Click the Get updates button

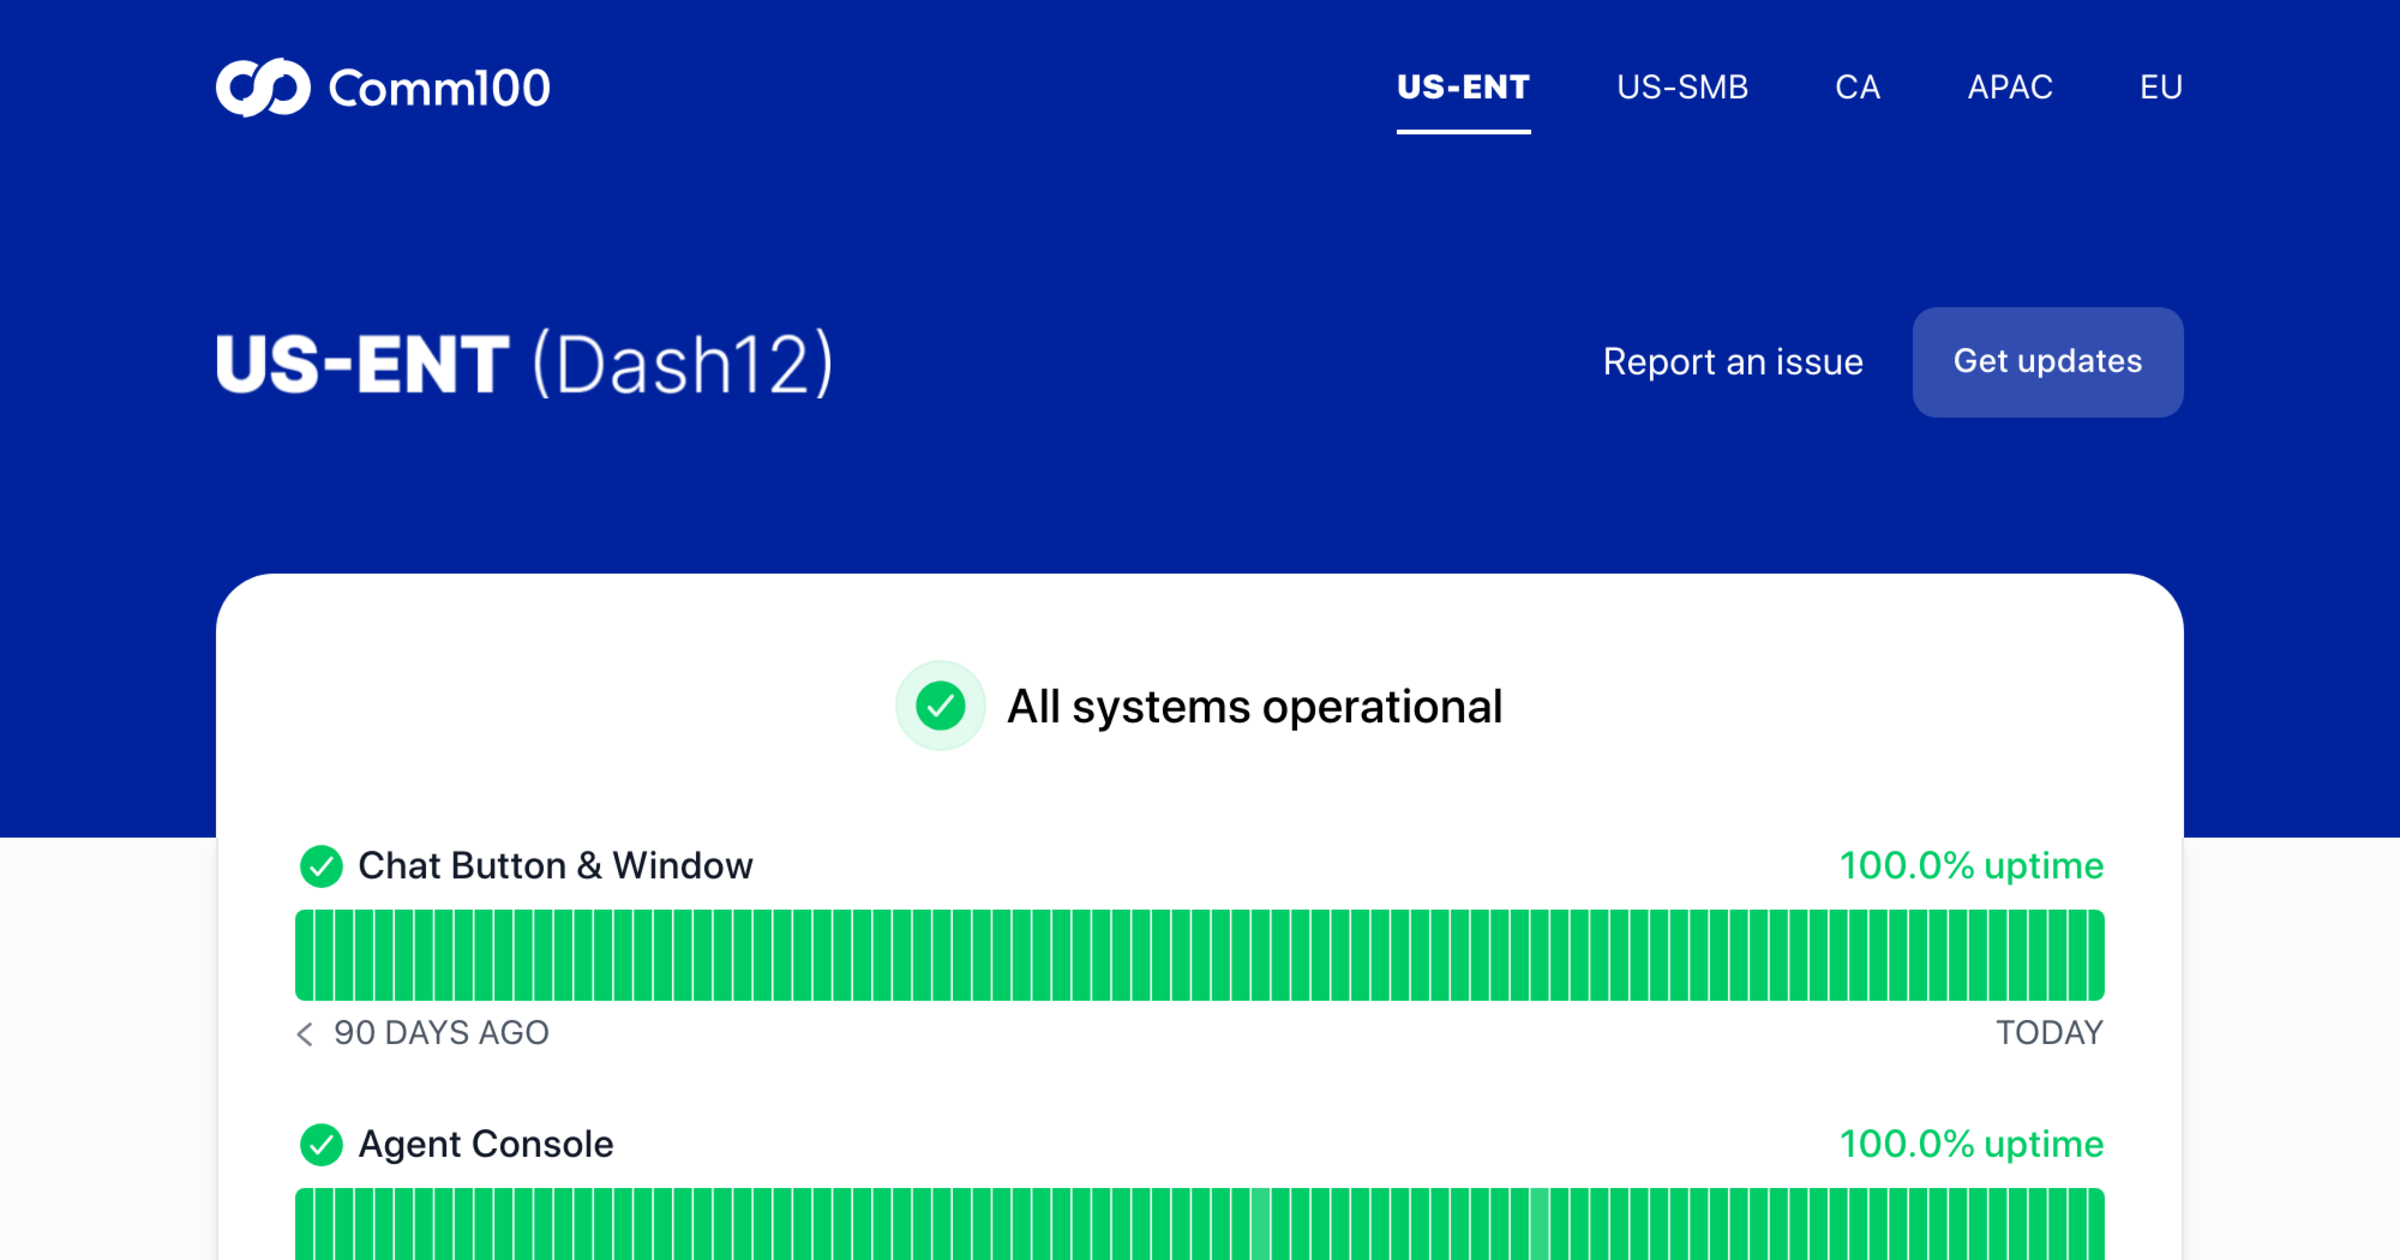pos(2047,362)
